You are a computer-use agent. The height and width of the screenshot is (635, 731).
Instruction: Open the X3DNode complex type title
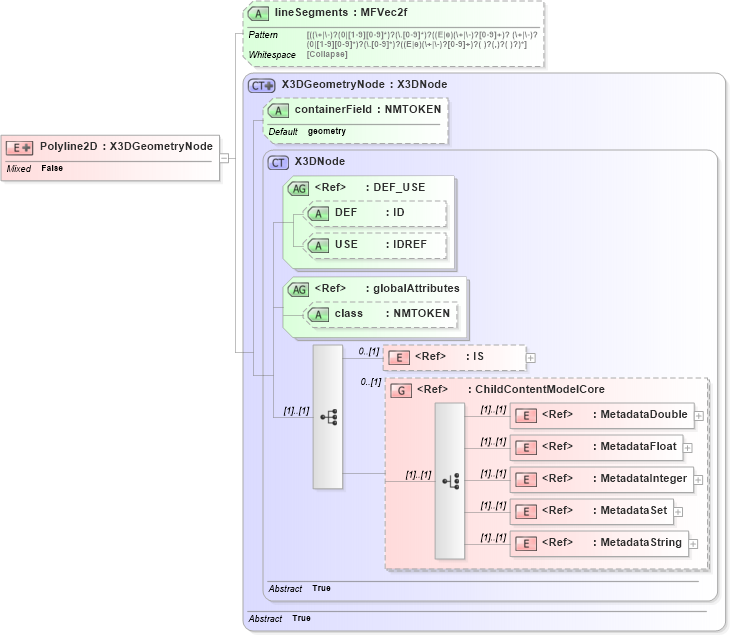(320, 161)
